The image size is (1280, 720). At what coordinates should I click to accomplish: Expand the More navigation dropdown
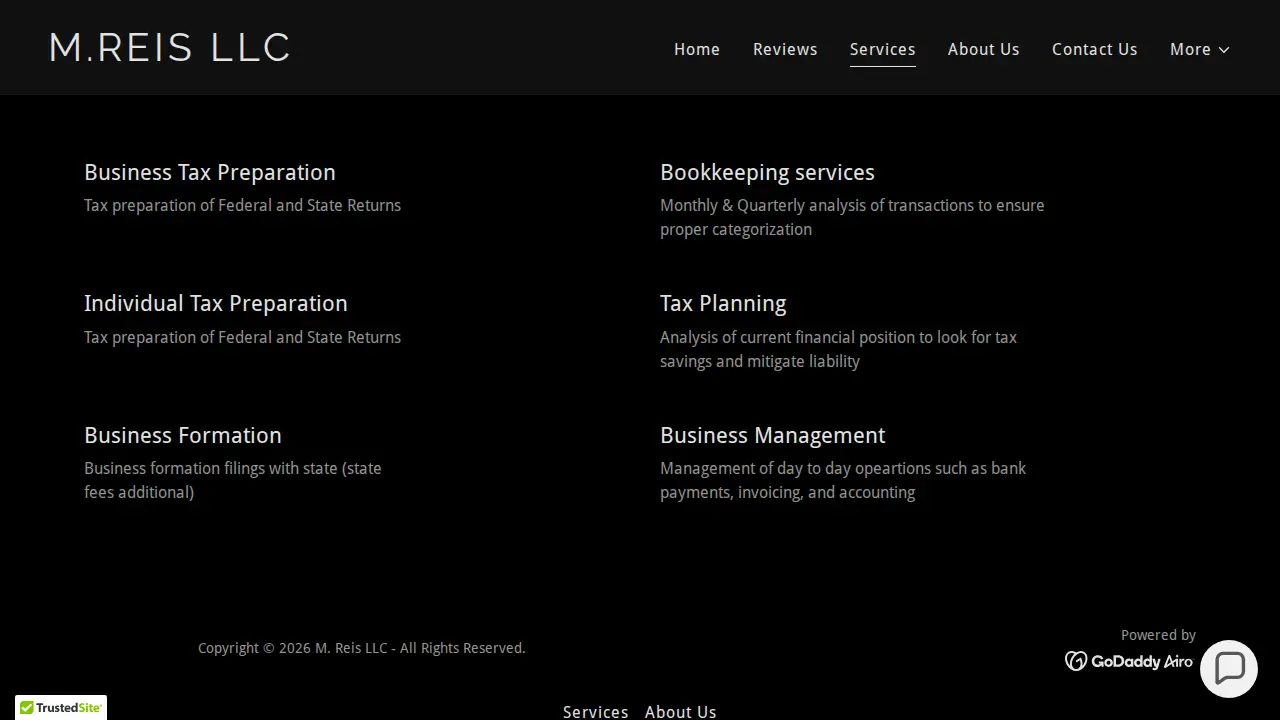point(1200,49)
